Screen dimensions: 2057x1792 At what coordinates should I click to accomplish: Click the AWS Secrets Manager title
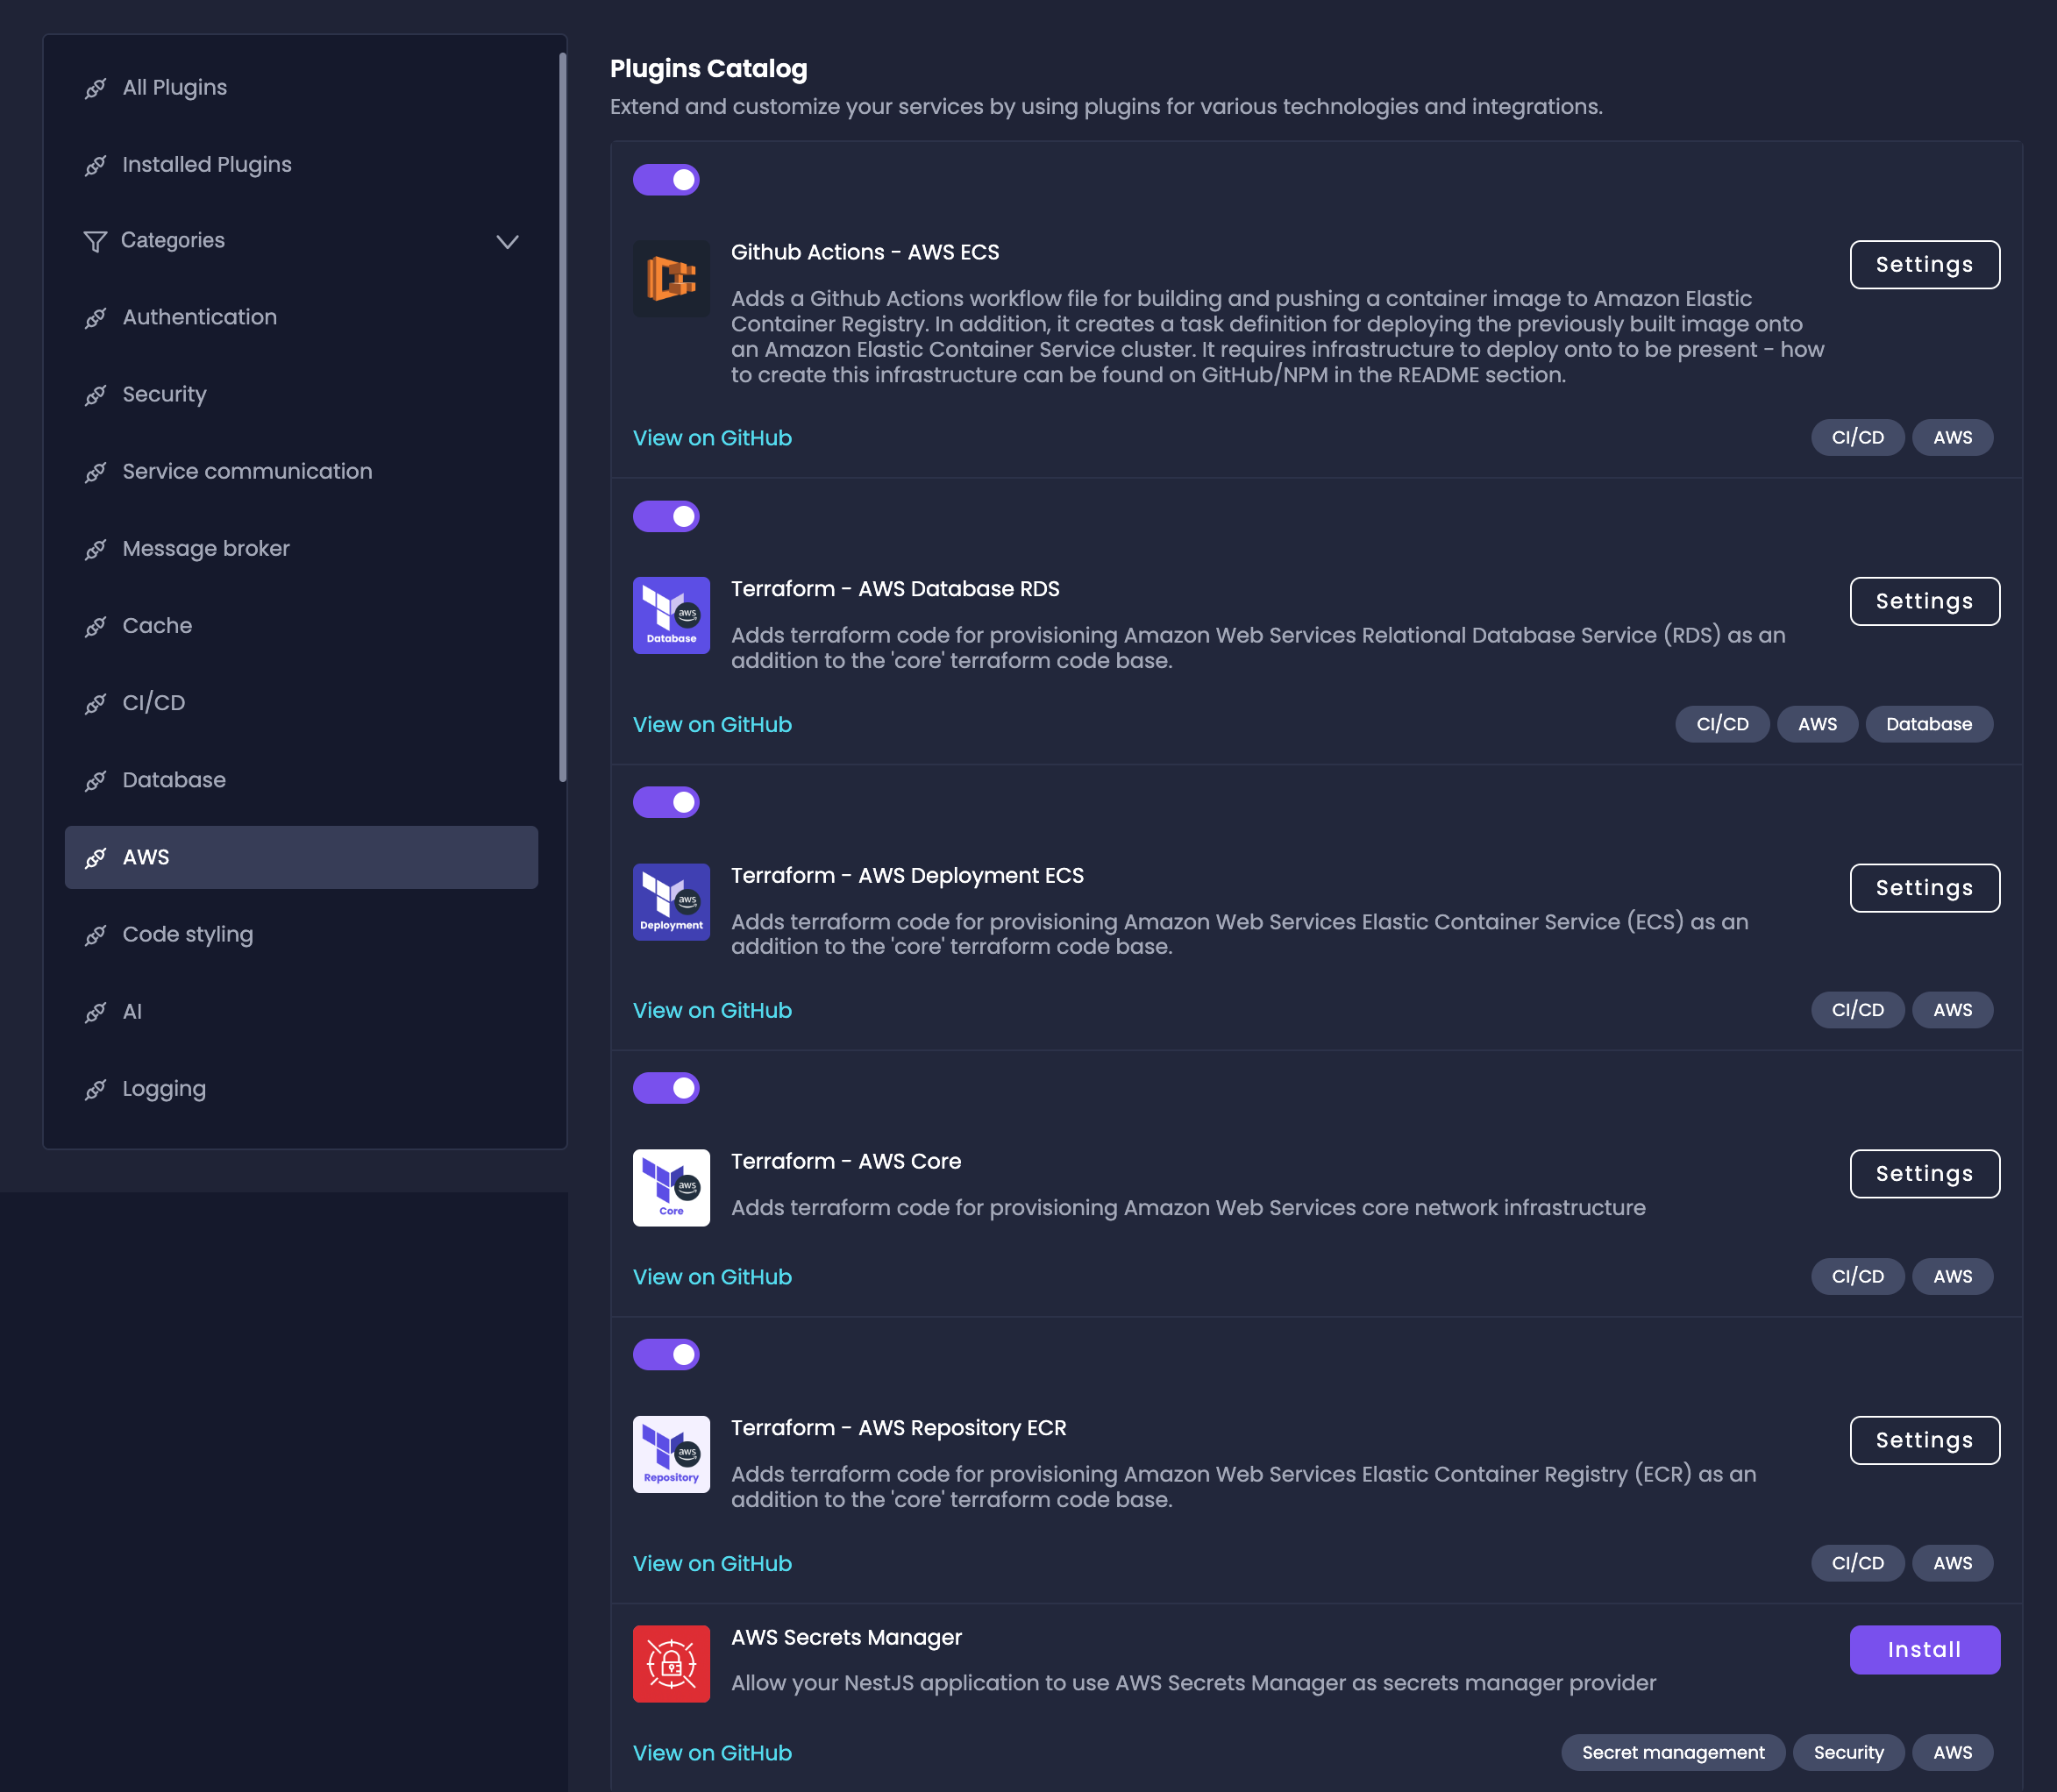tap(846, 1637)
